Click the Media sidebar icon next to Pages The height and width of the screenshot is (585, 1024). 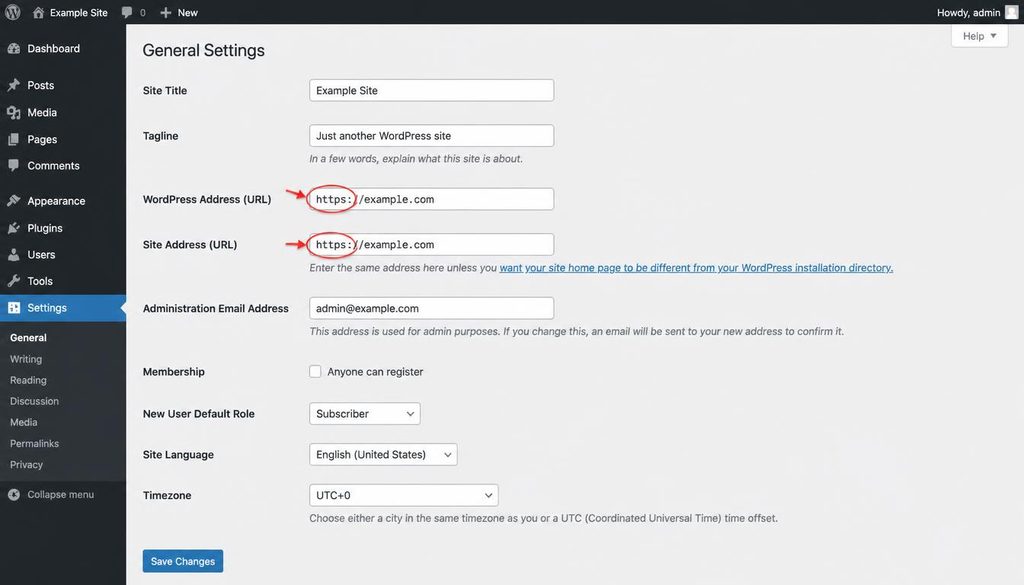pos(14,112)
